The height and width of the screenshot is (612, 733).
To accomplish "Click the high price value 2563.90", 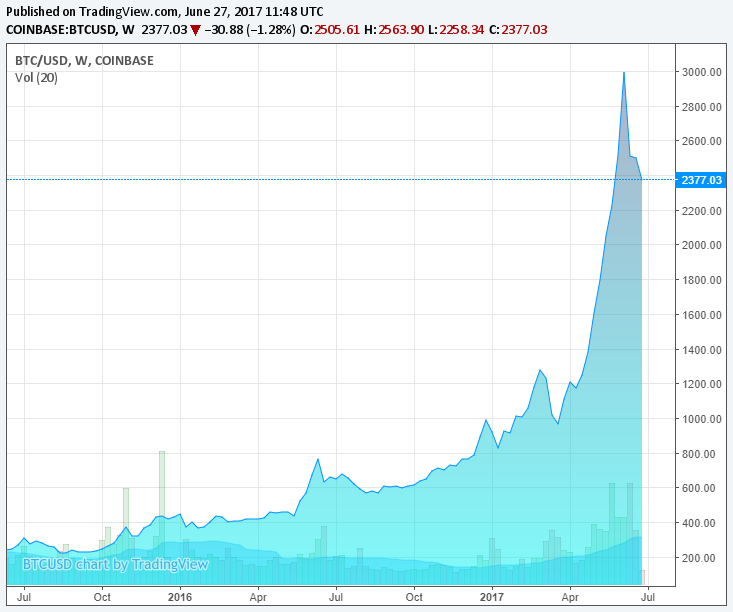I will pyautogui.click(x=401, y=30).
